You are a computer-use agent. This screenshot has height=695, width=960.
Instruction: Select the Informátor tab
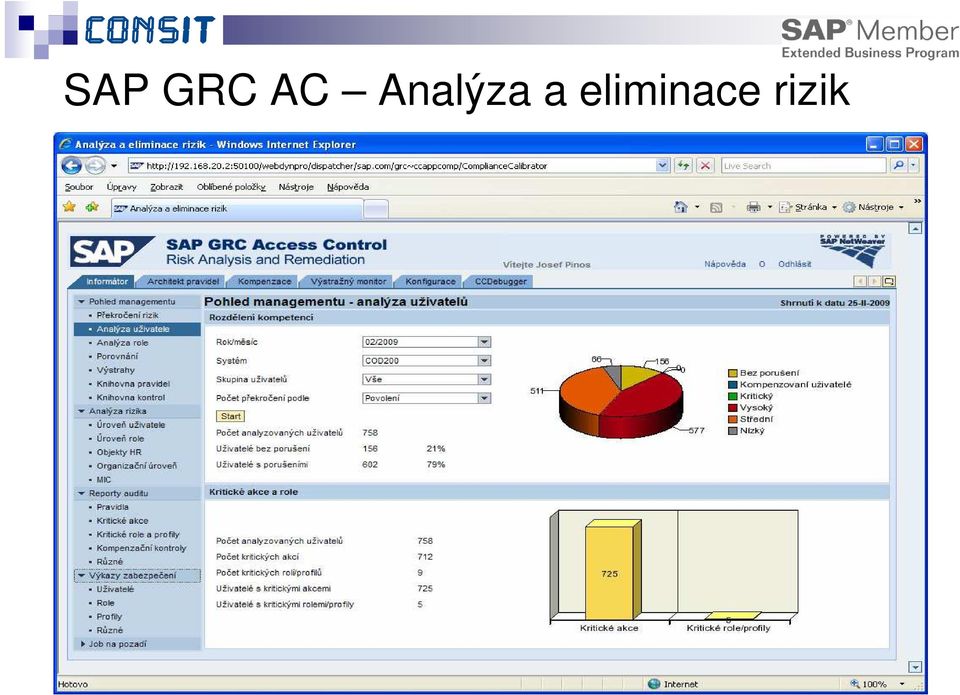(107, 281)
